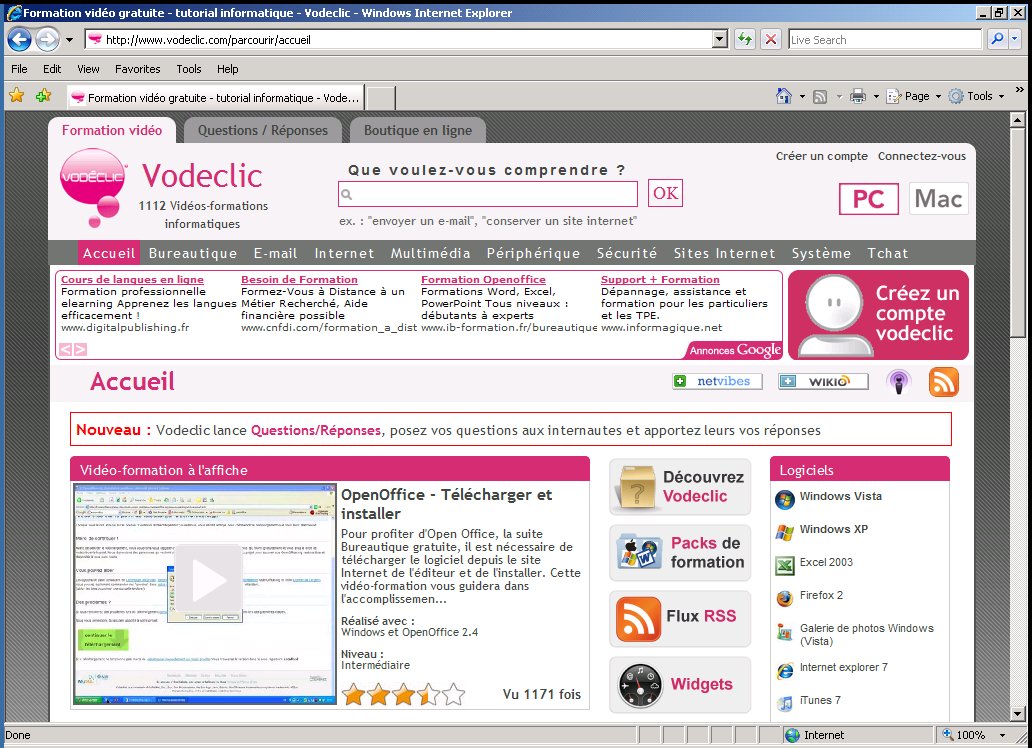Click the Firefox 2 icon
The image size is (1032, 748).
tap(785, 598)
